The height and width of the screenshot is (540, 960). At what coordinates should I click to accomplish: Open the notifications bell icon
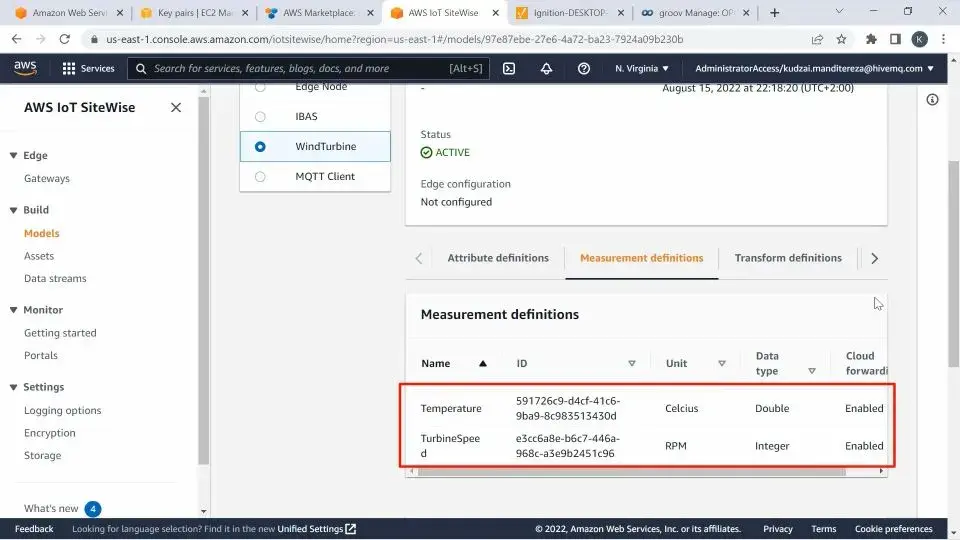click(x=546, y=69)
